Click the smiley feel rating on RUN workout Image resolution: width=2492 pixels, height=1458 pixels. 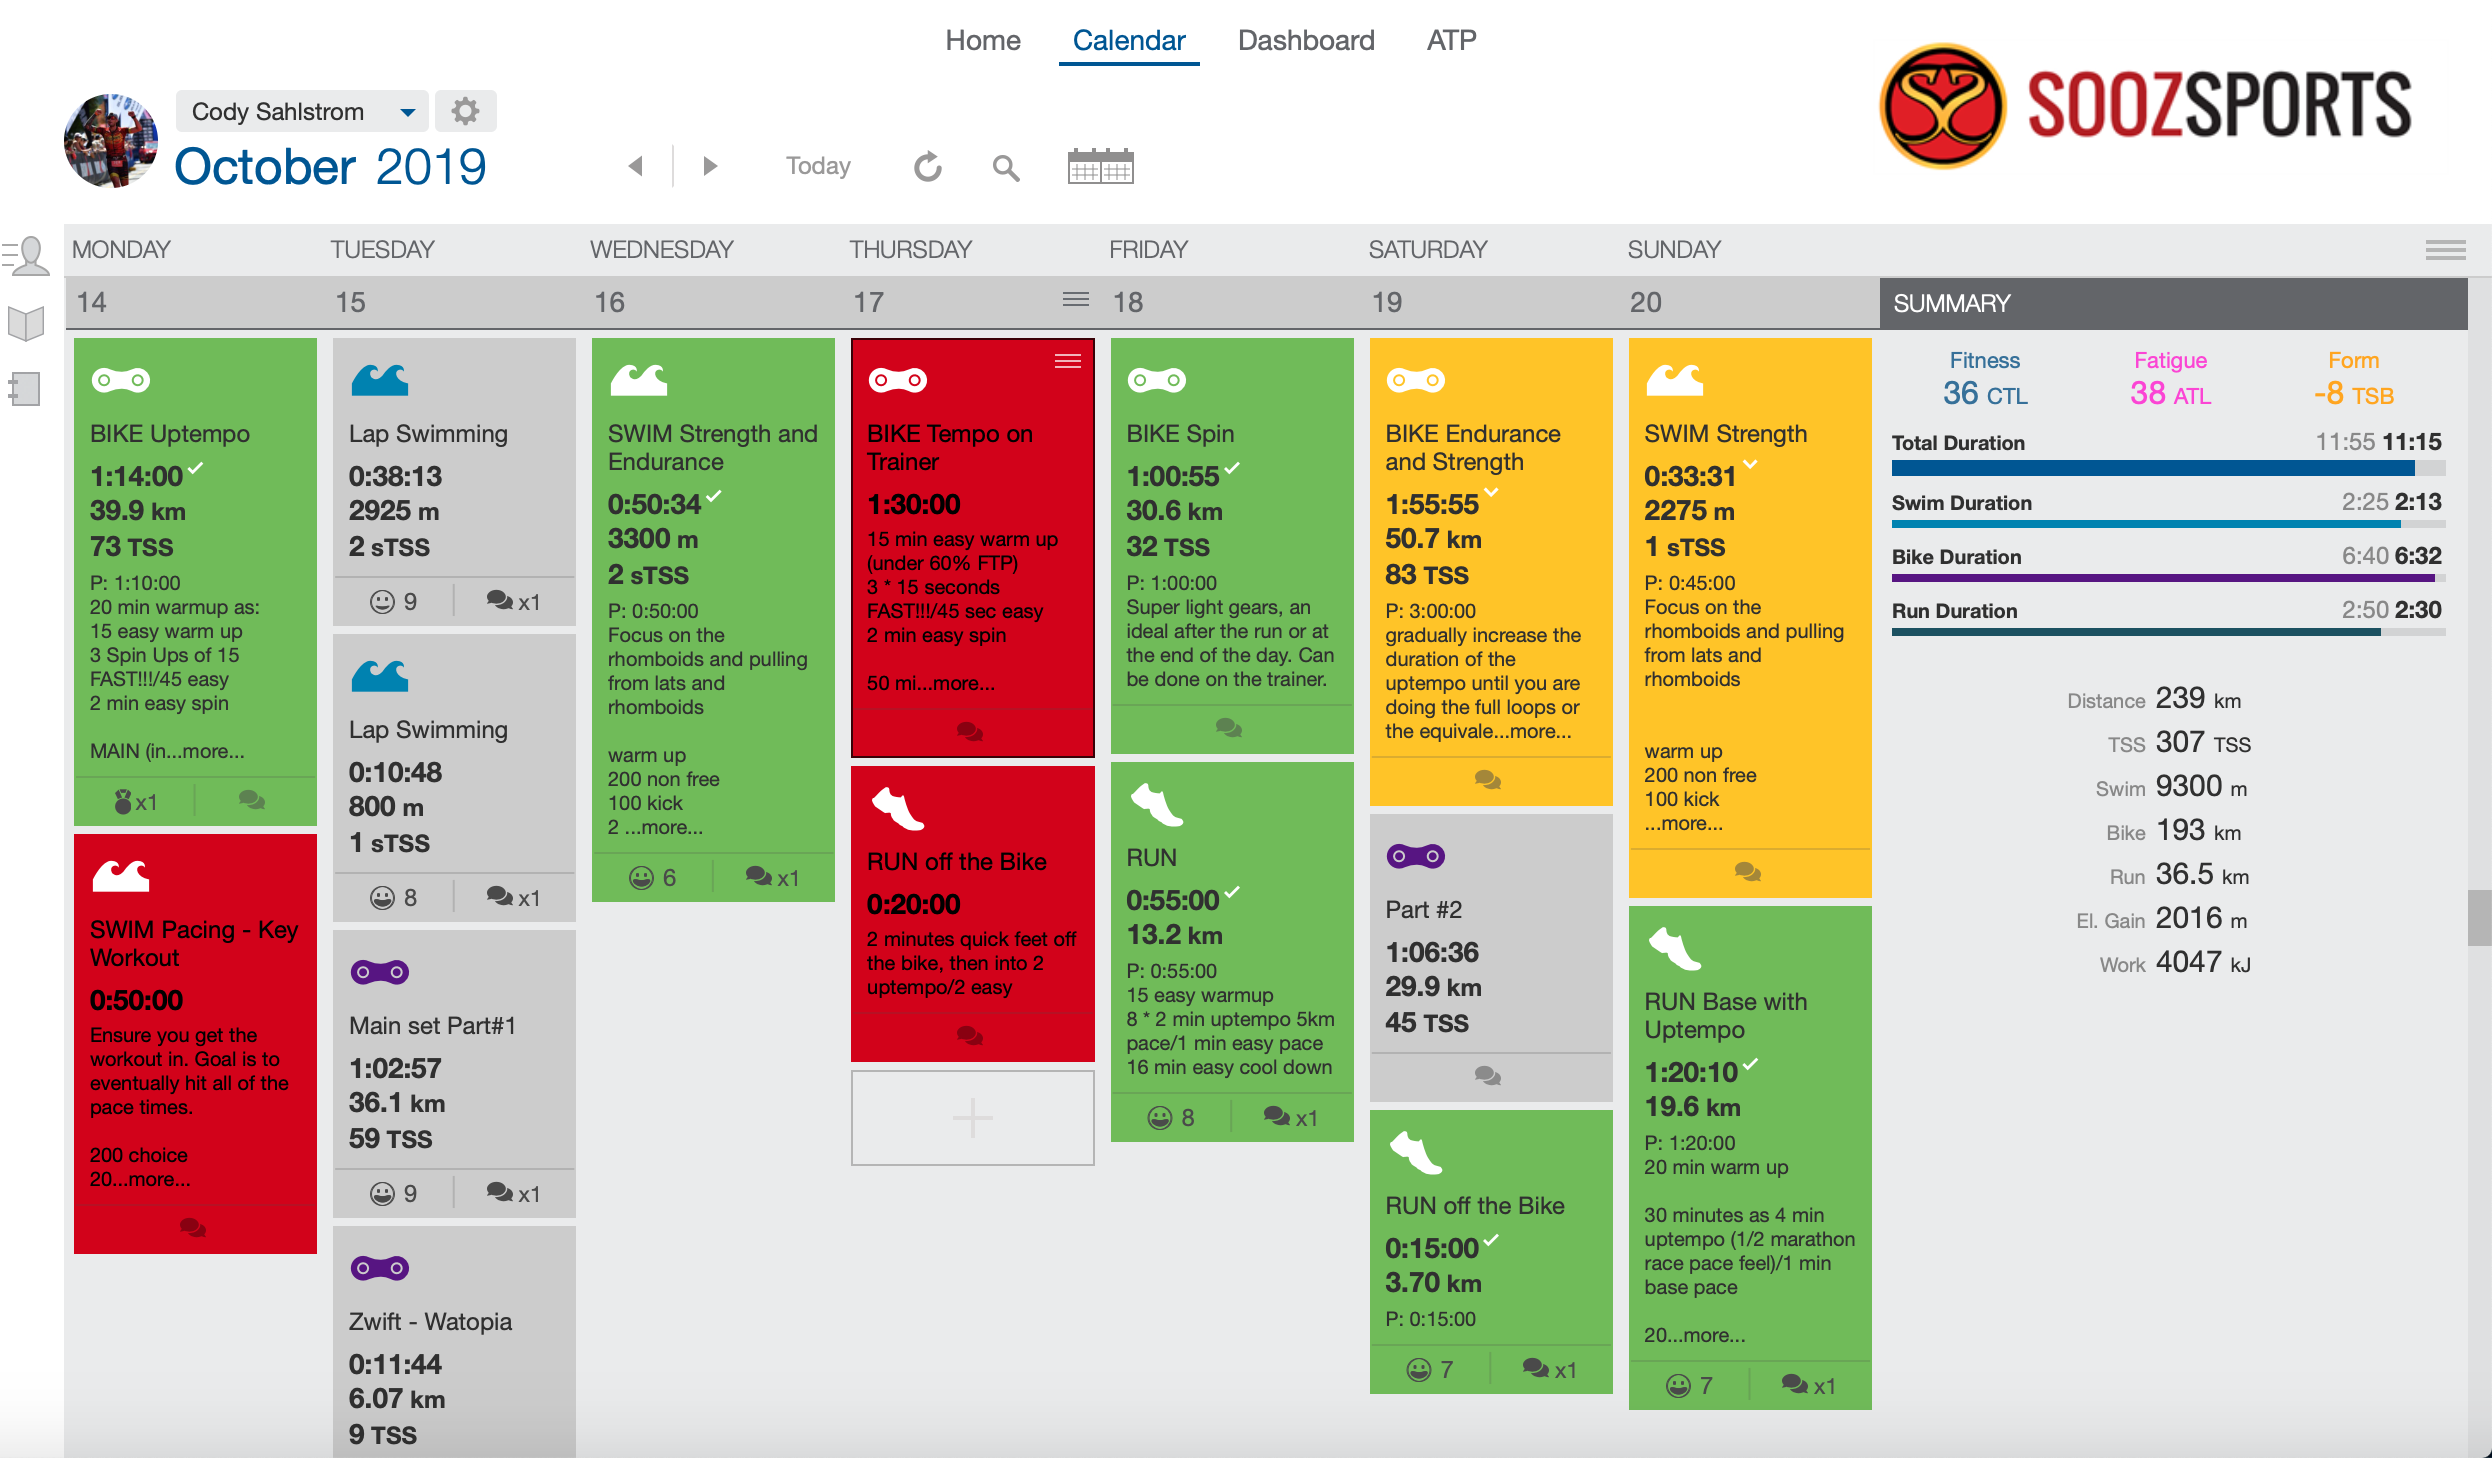[1160, 1117]
